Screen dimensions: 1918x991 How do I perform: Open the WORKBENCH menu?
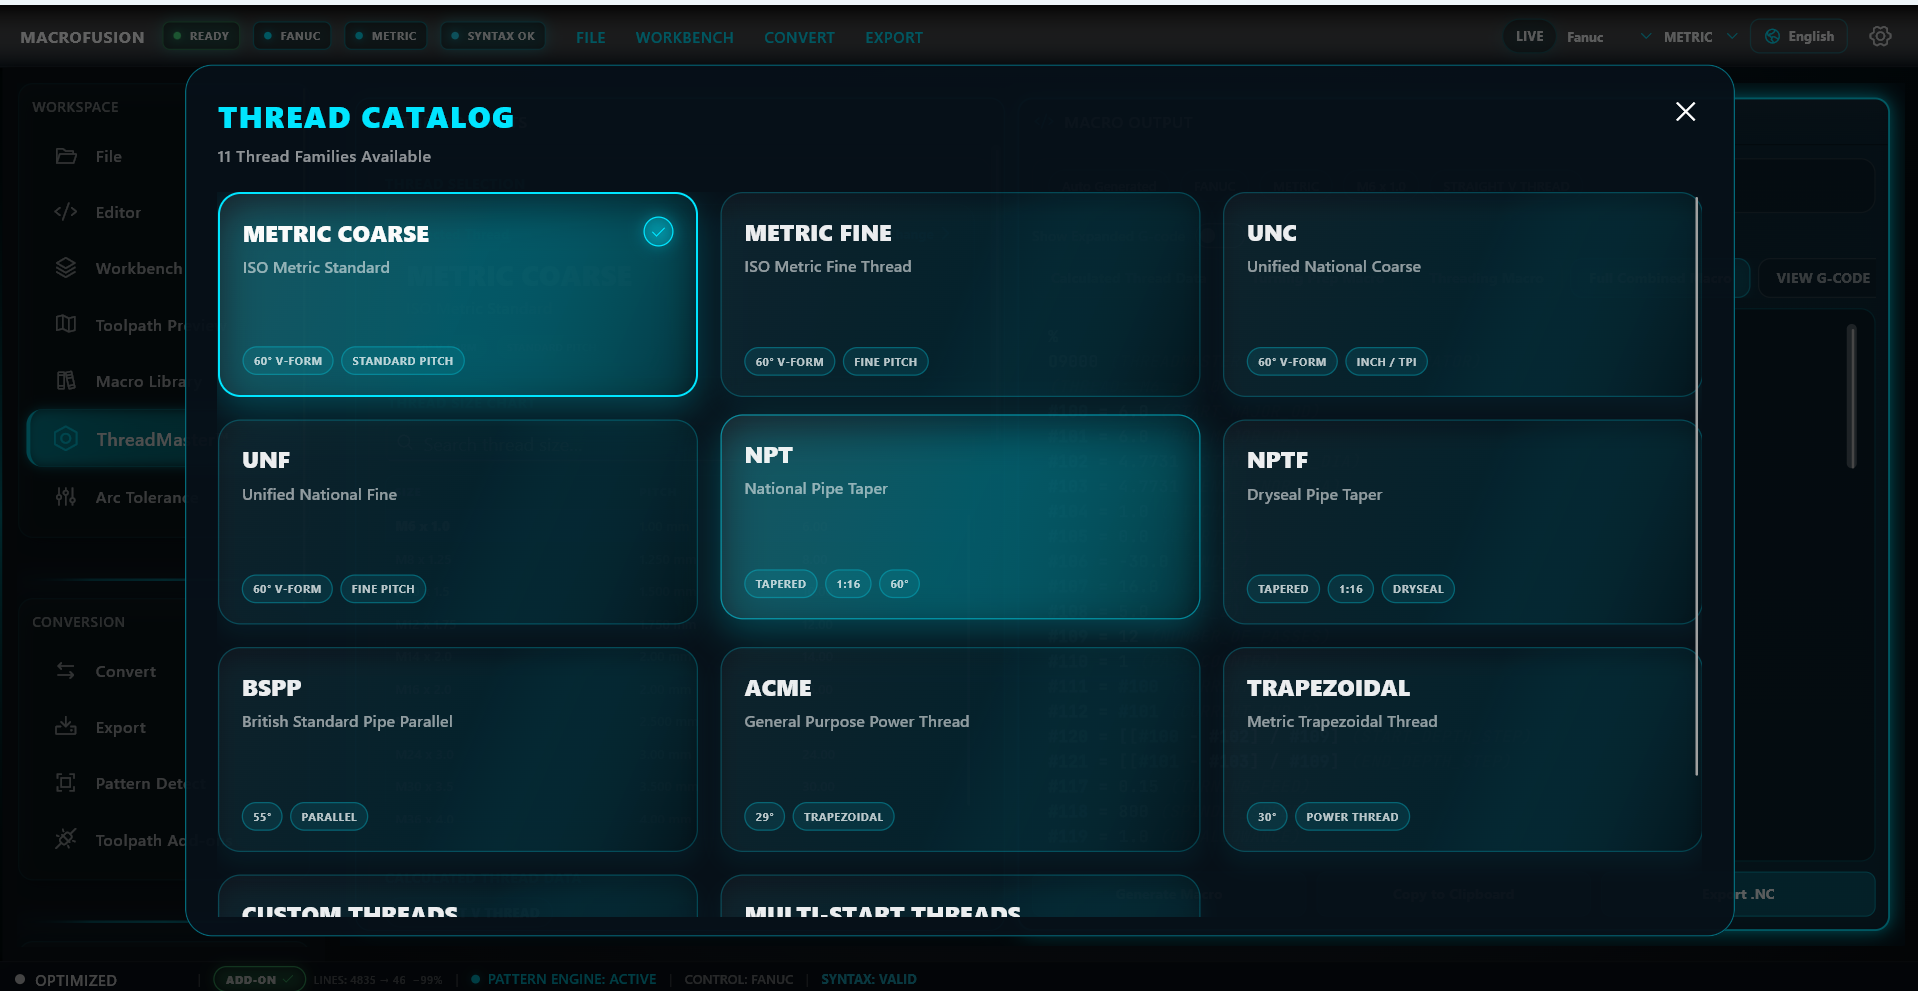click(x=684, y=38)
